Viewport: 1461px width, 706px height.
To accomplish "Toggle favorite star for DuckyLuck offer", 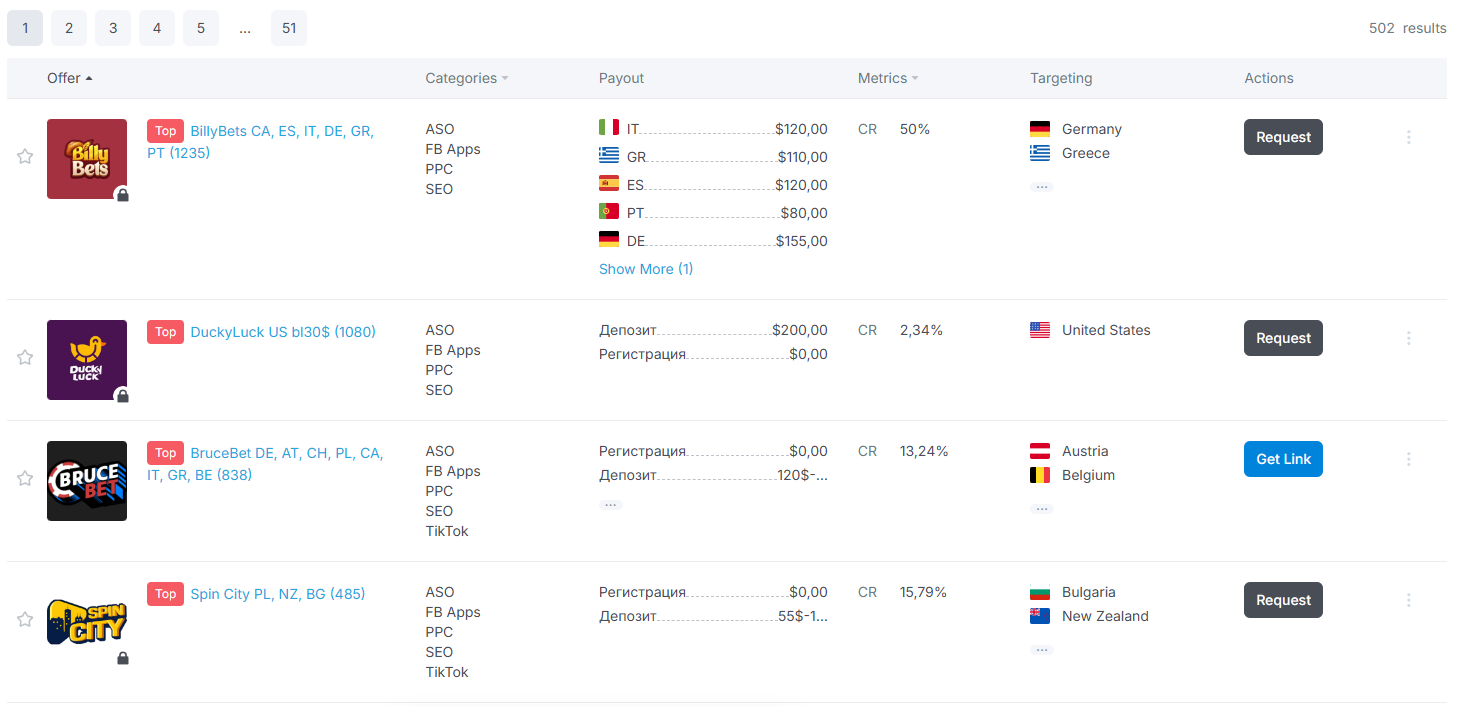I will (x=25, y=357).
